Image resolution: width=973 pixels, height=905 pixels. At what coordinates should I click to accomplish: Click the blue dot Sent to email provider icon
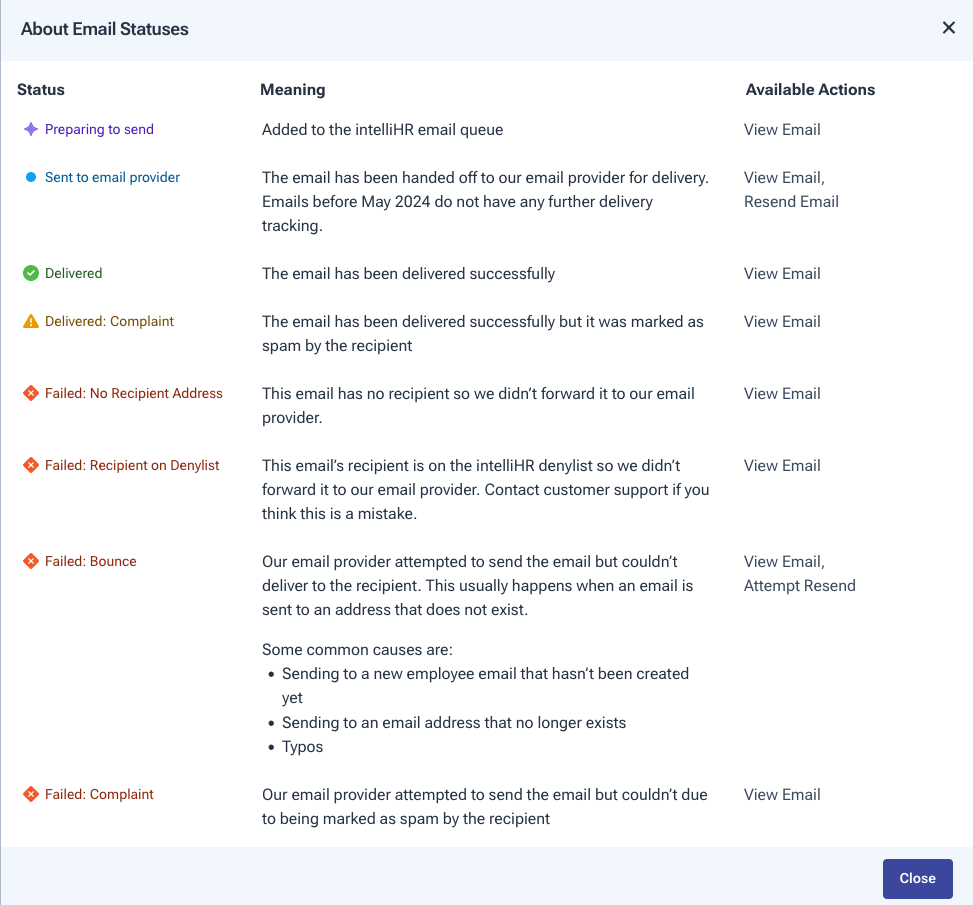31,177
